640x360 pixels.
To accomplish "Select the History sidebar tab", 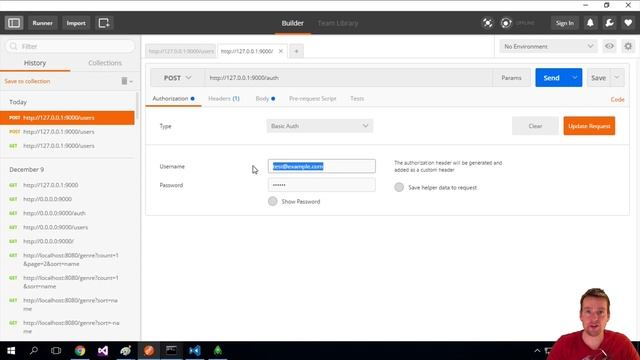I will point(35,63).
